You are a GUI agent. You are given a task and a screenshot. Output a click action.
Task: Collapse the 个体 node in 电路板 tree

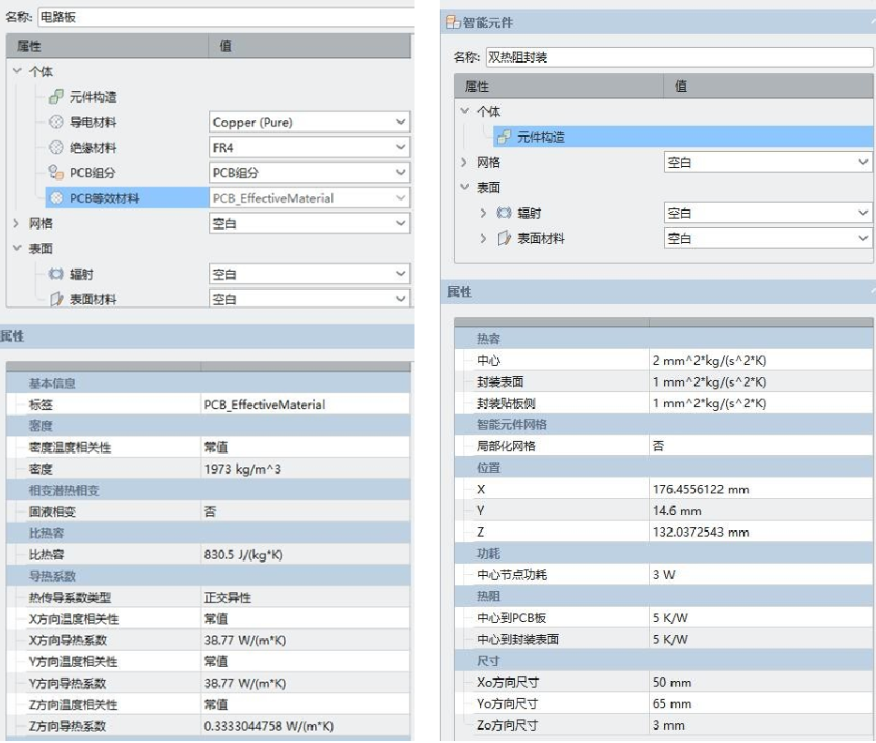(17, 72)
